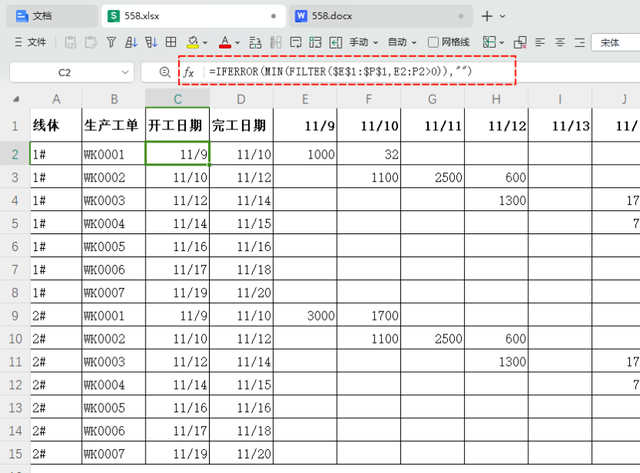
Task: Apply the red font color
Action: tap(225, 42)
